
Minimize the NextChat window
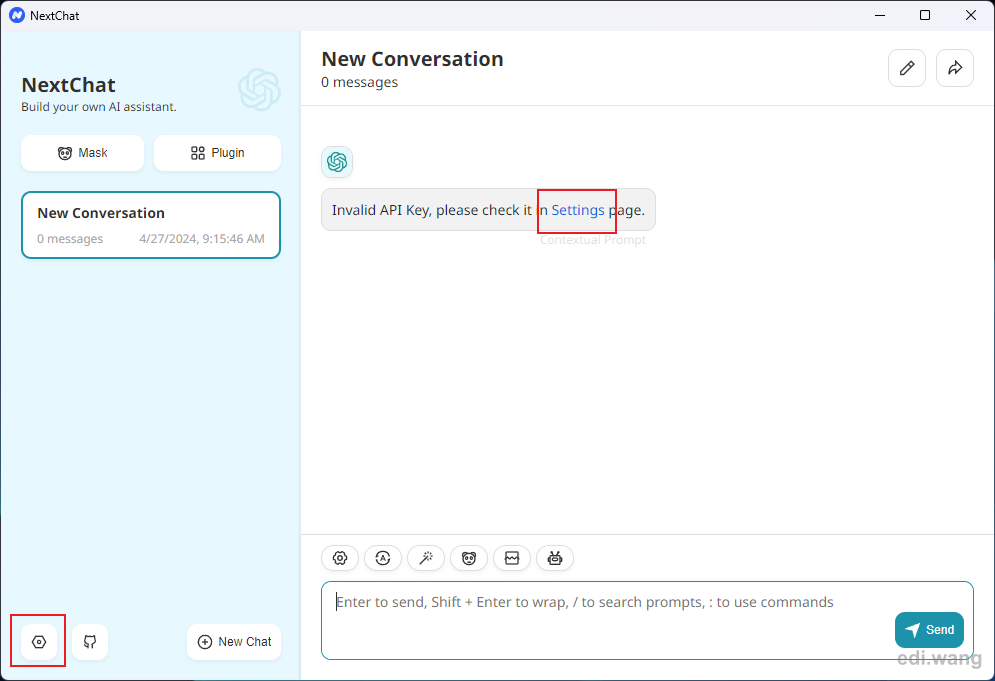(x=880, y=15)
